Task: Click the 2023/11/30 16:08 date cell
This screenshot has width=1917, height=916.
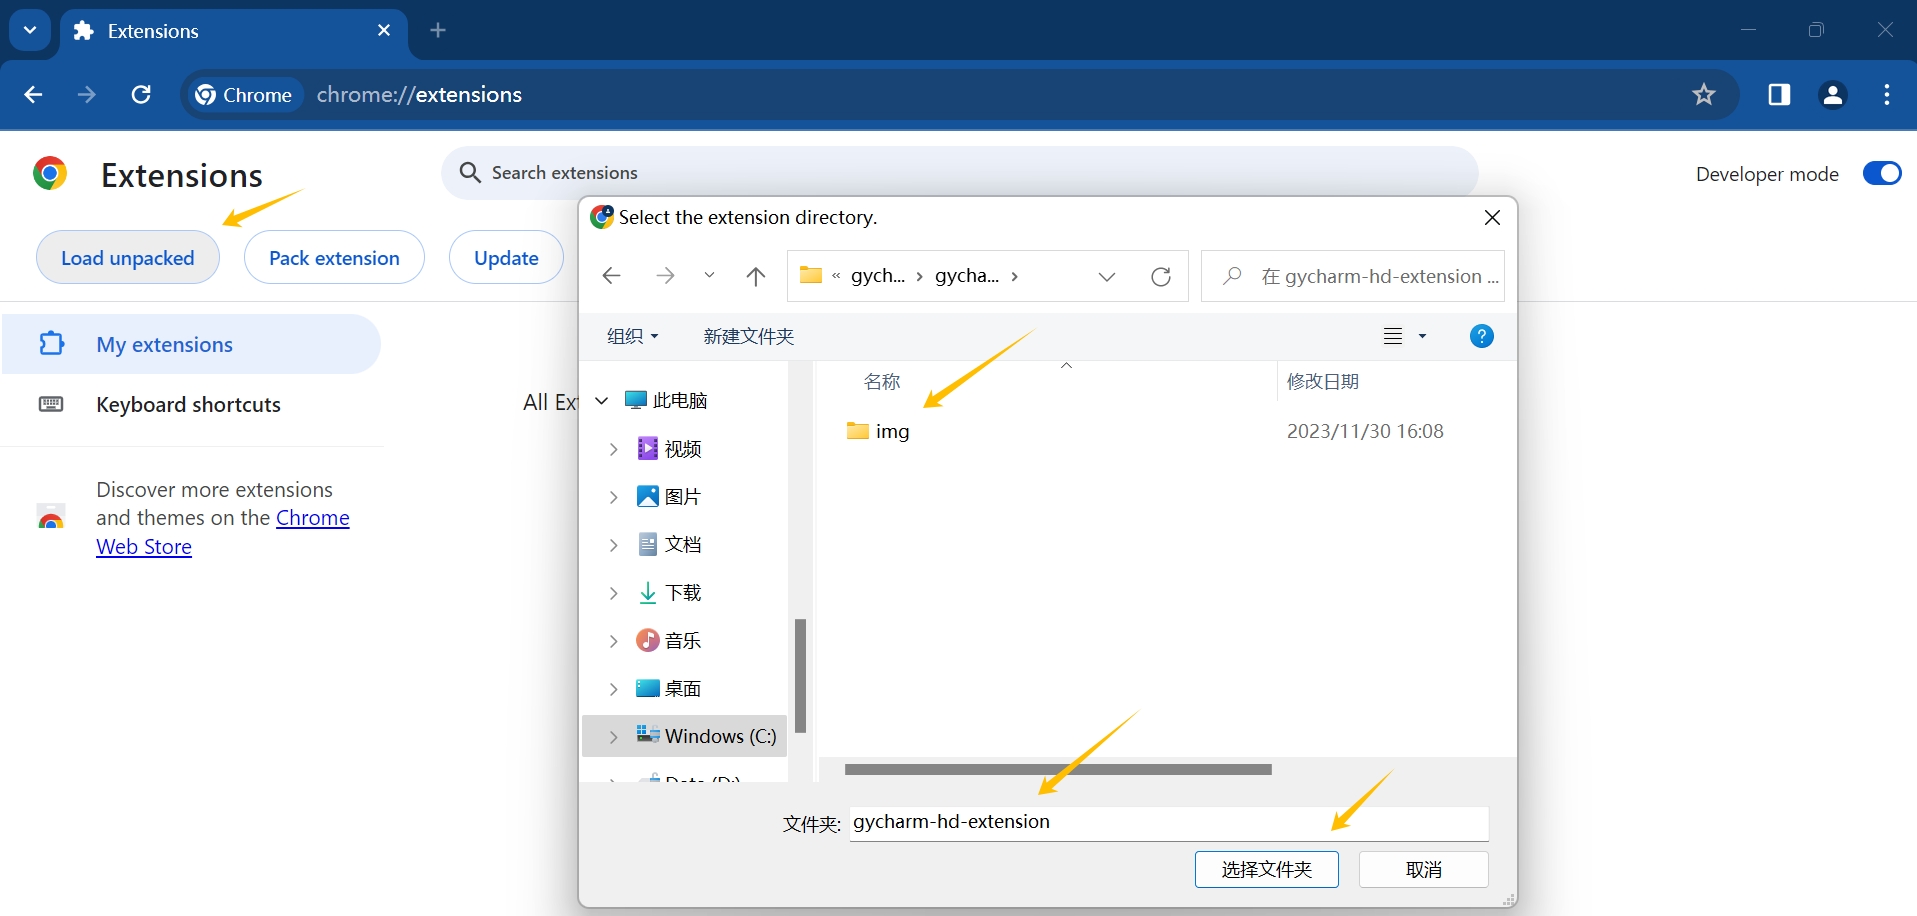Action: [1365, 431]
